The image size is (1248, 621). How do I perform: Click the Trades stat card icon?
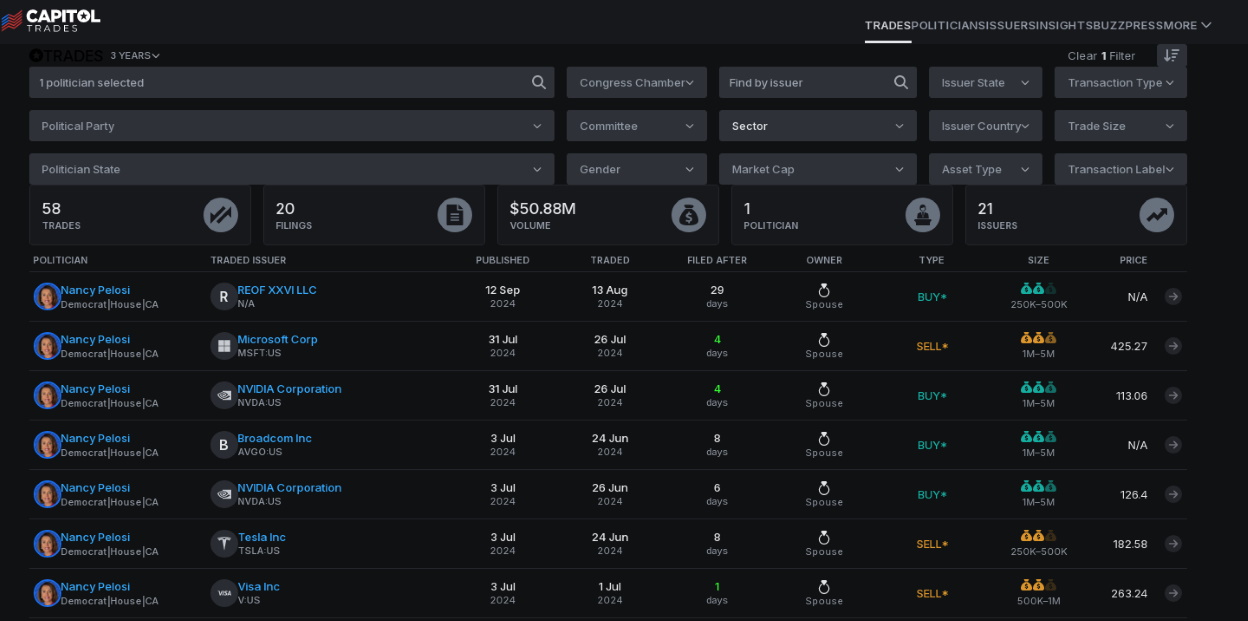220,215
